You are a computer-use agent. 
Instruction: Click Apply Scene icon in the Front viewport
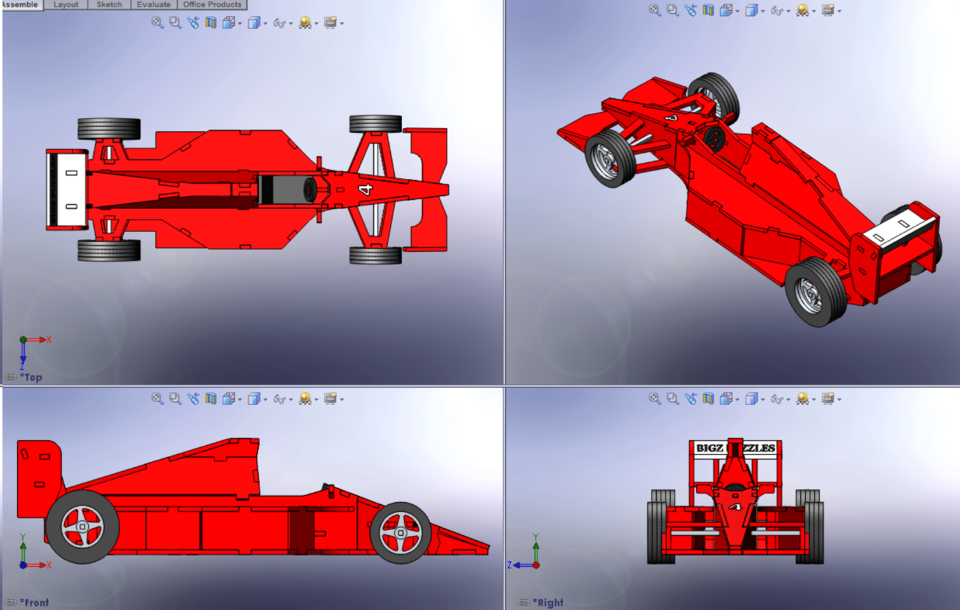[330, 398]
